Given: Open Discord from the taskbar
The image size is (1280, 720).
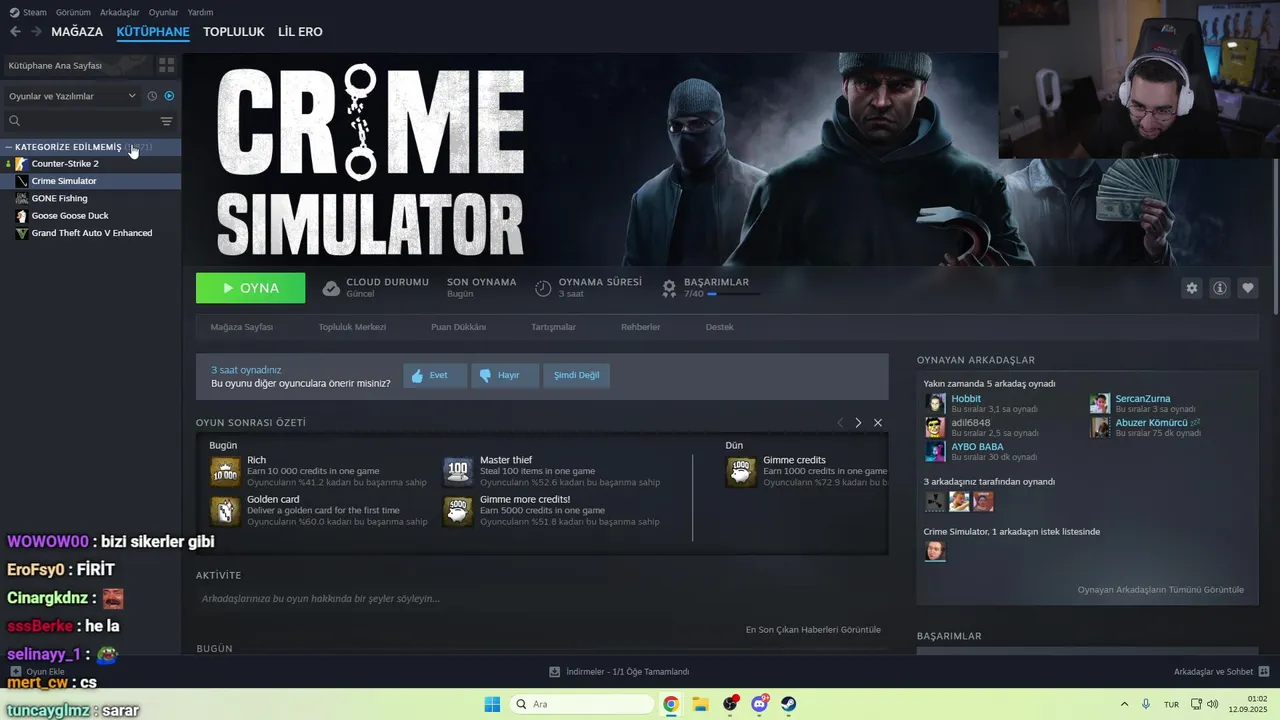Looking at the screenshot, I should pyautogui.click(x=759, y=704).
